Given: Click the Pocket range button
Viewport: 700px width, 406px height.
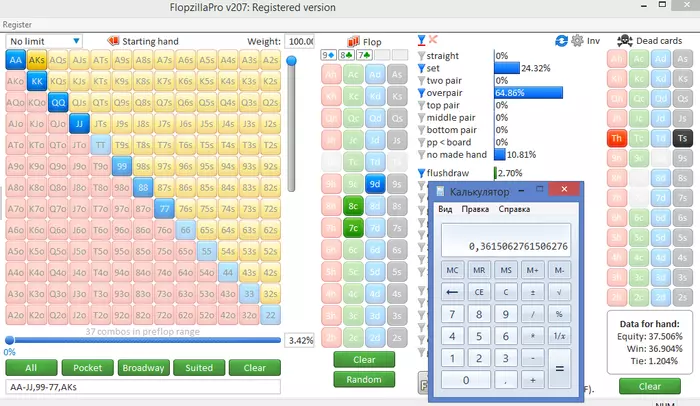Looking at the screenshot, I should point(88,368).
